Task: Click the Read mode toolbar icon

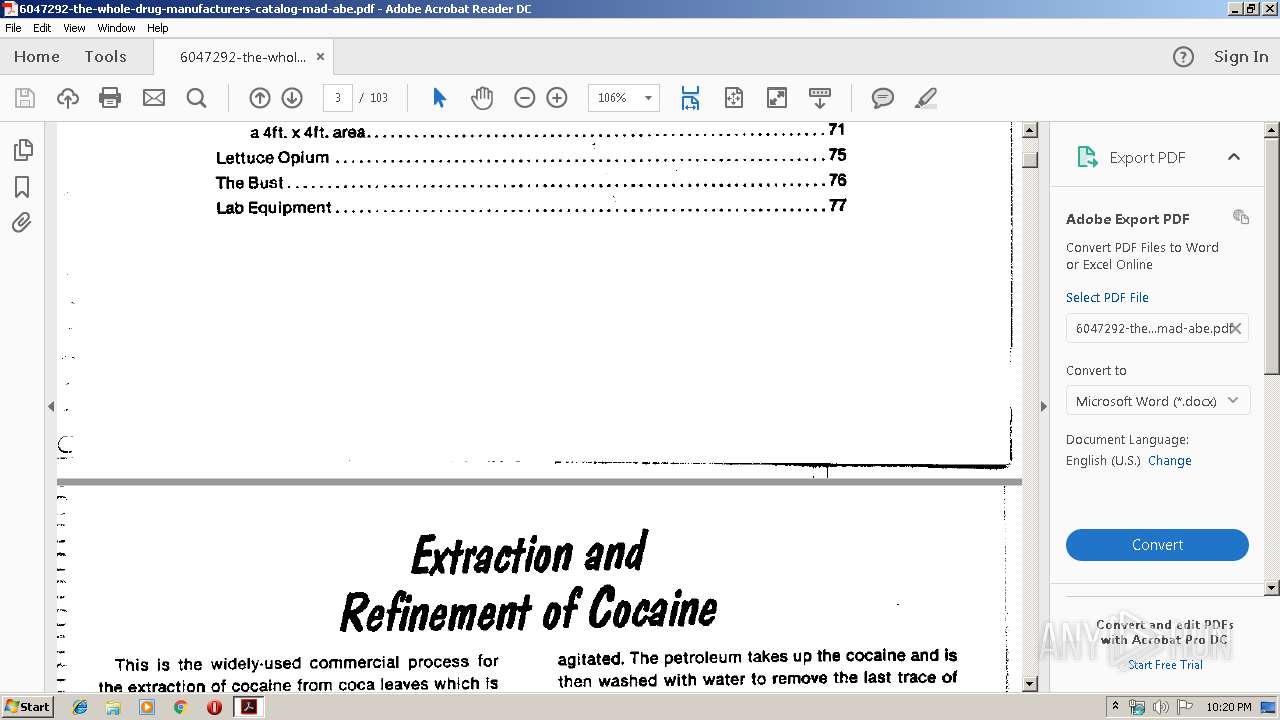Action: tap(820, 98)
